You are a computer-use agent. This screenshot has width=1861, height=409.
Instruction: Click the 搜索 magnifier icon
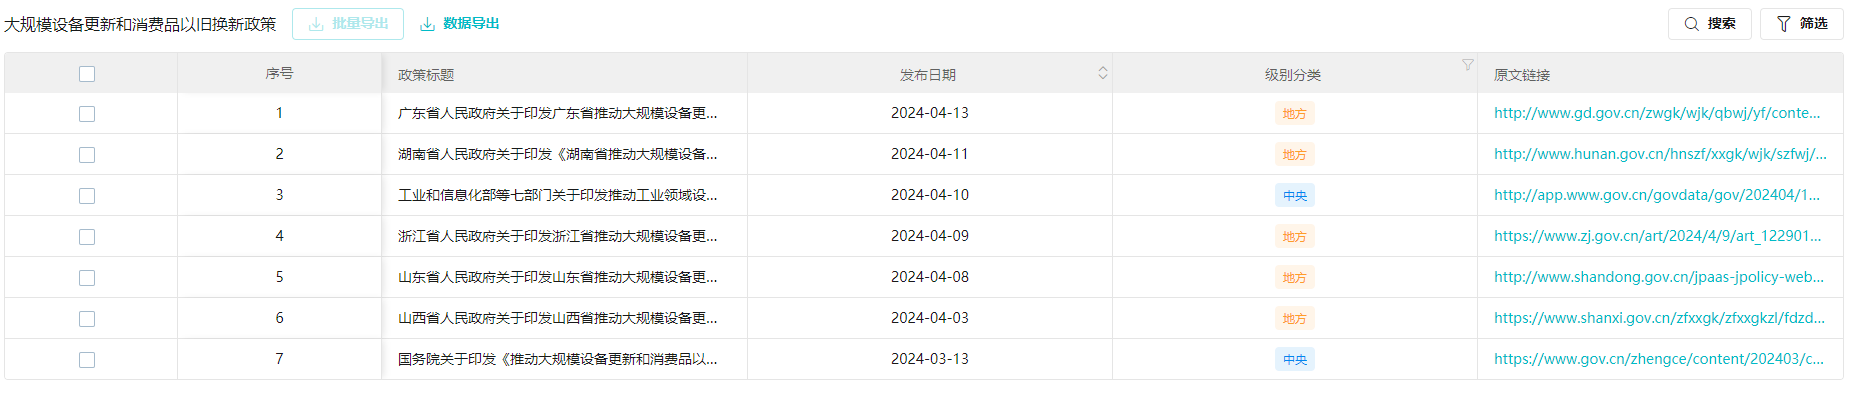(1691, 24)
